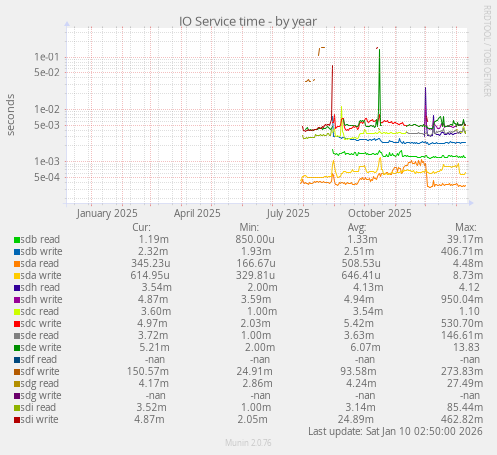Click the sdi read olive green swatch
Image resolution: width=497 pixels, height=455 pixels.
click(x=17, y=408)
